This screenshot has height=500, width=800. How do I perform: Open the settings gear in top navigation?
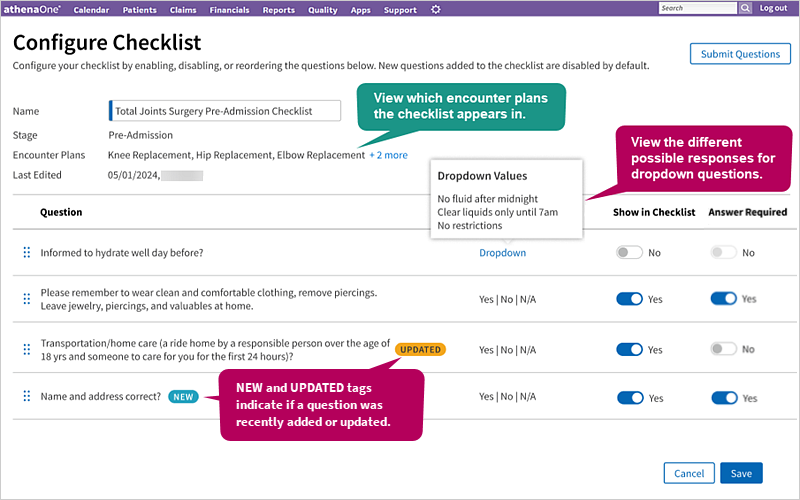[x=435, y=9]
